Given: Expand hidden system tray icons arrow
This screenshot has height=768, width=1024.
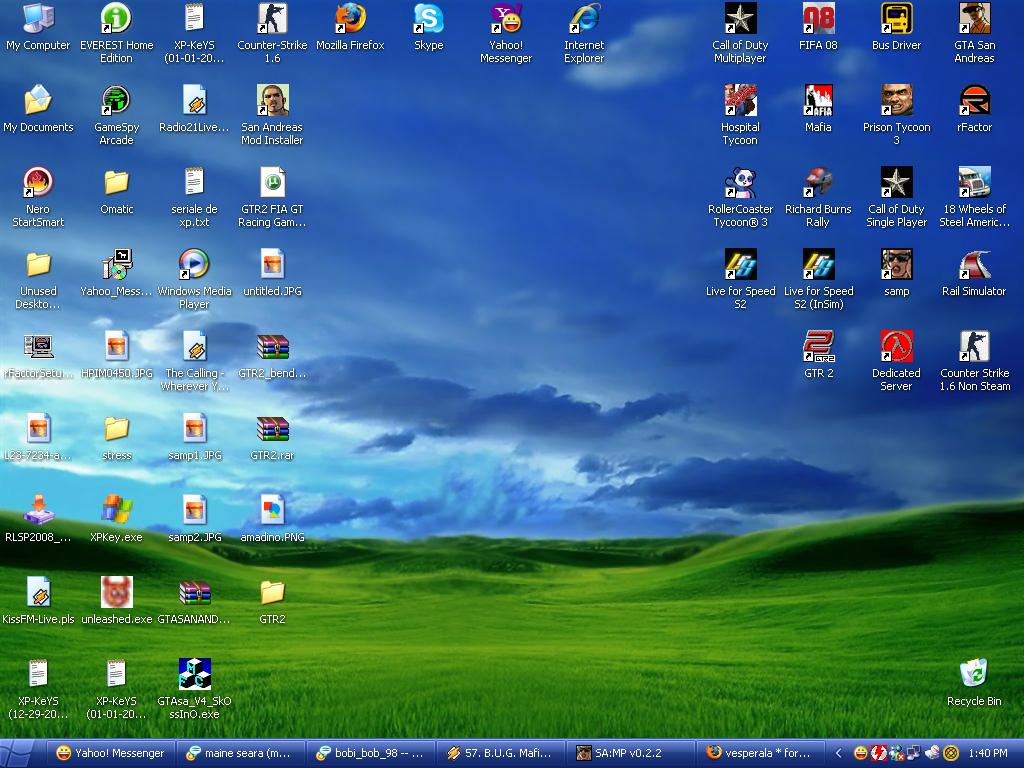Looking at the screenshot, I should [840, 753].
